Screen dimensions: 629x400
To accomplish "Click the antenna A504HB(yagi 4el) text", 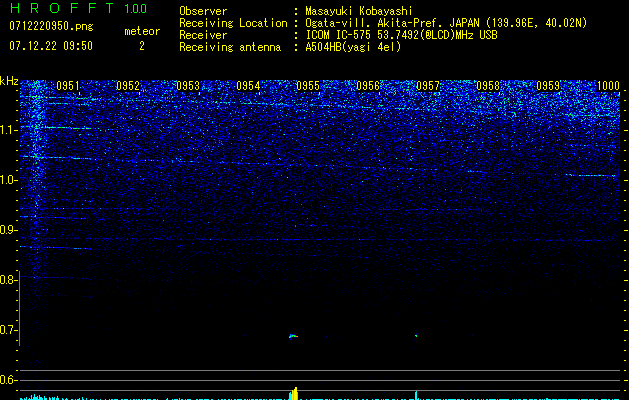I will coord(353,47).
